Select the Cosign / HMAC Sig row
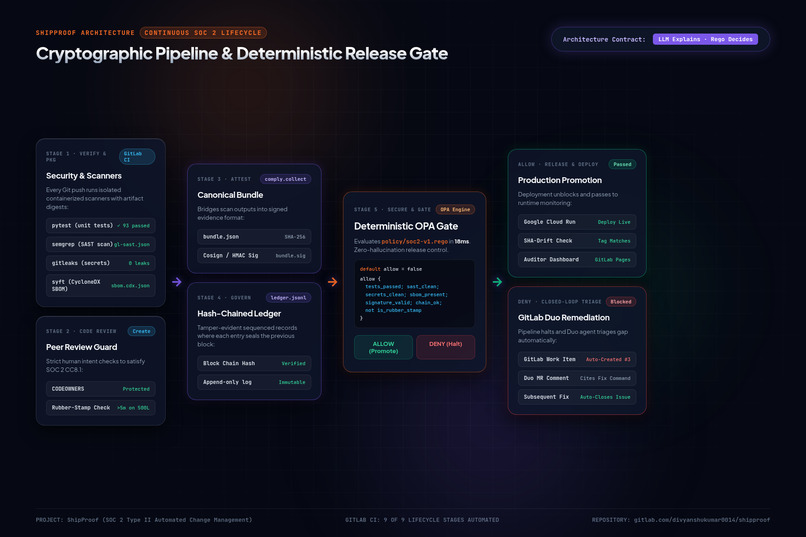The image size is (806, 537). pos(254,255)
